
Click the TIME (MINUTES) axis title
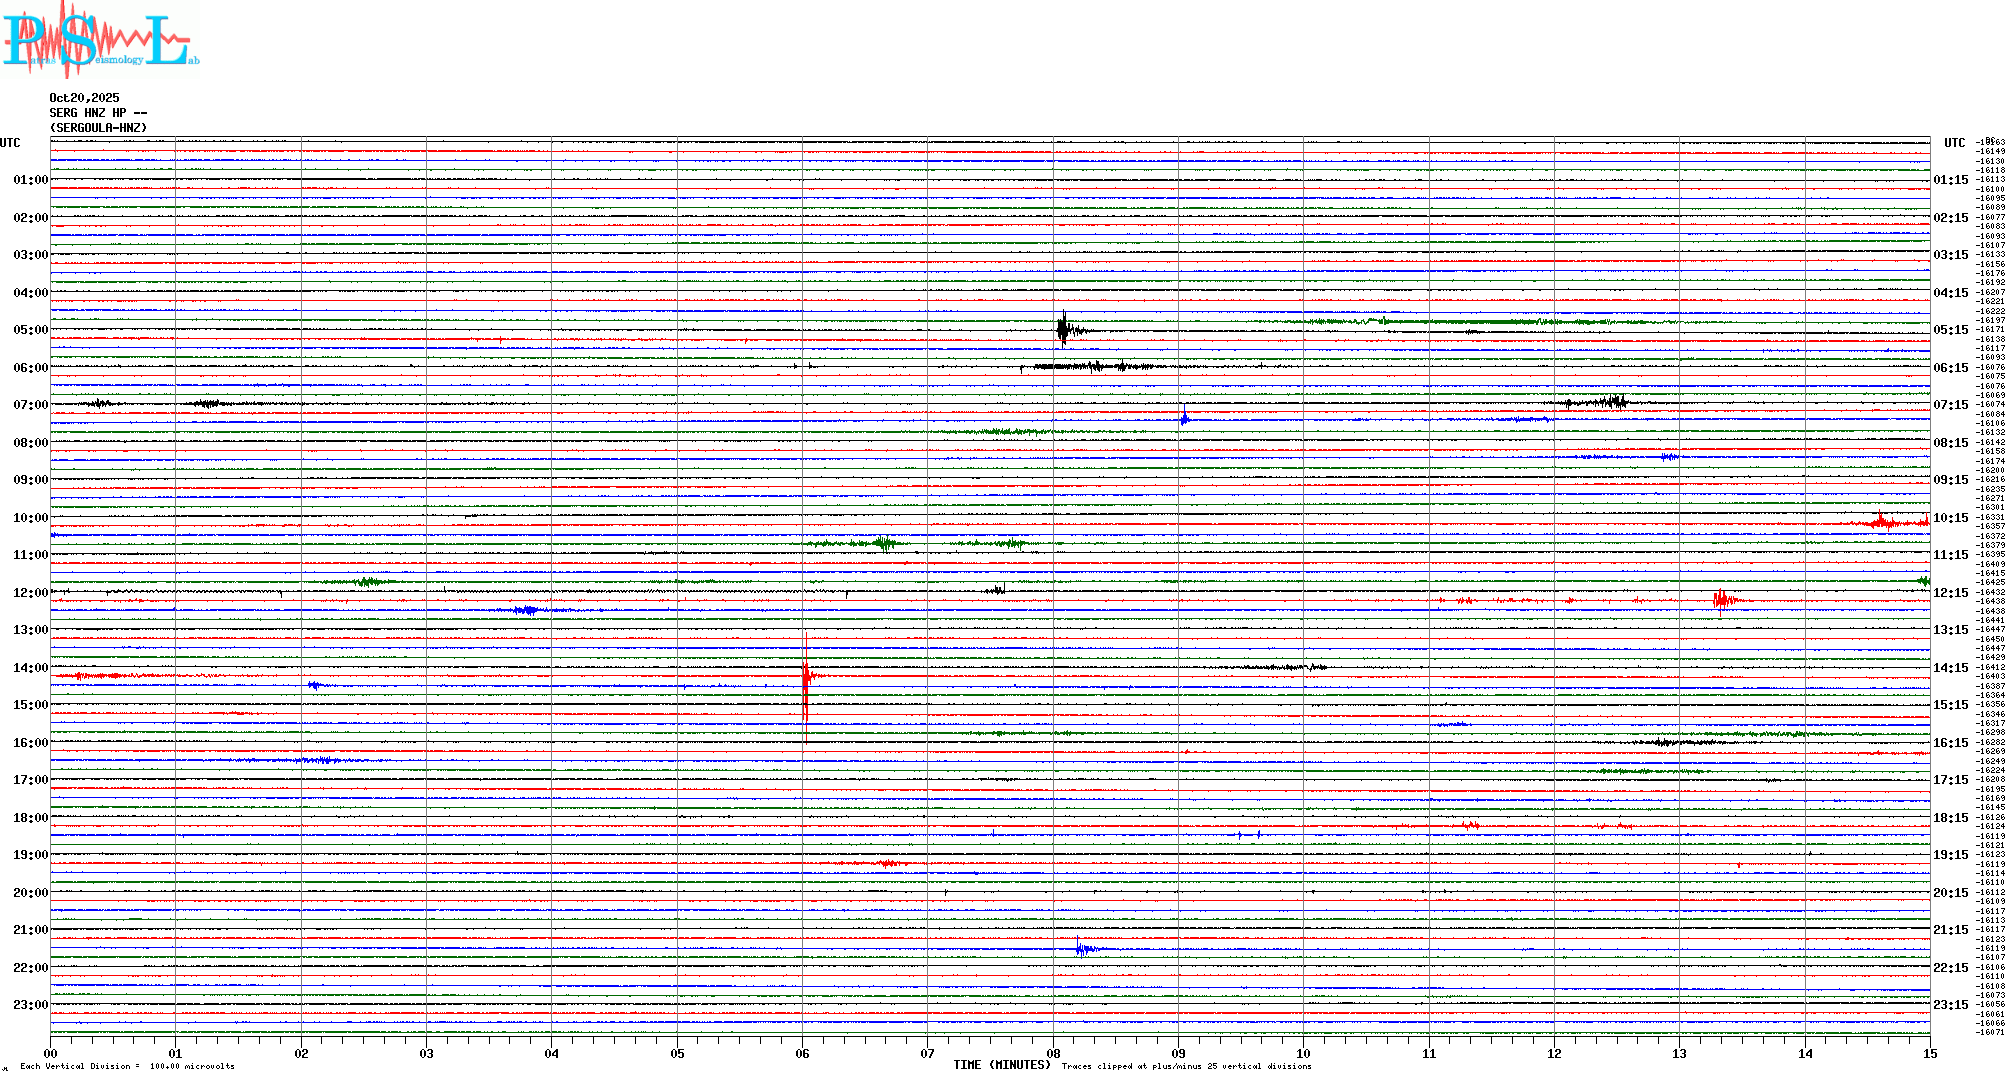pyautogui.click(x=1001, y=1065)
